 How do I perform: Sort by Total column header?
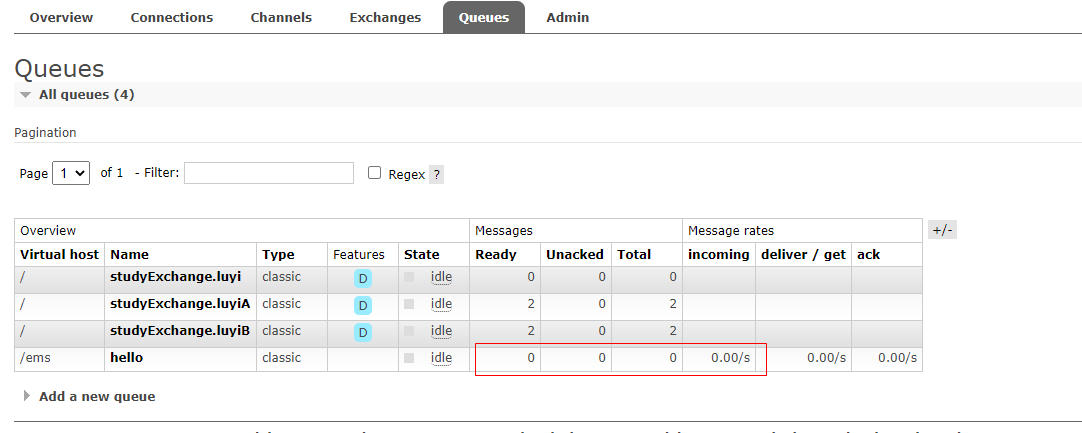tap(634, 254)
